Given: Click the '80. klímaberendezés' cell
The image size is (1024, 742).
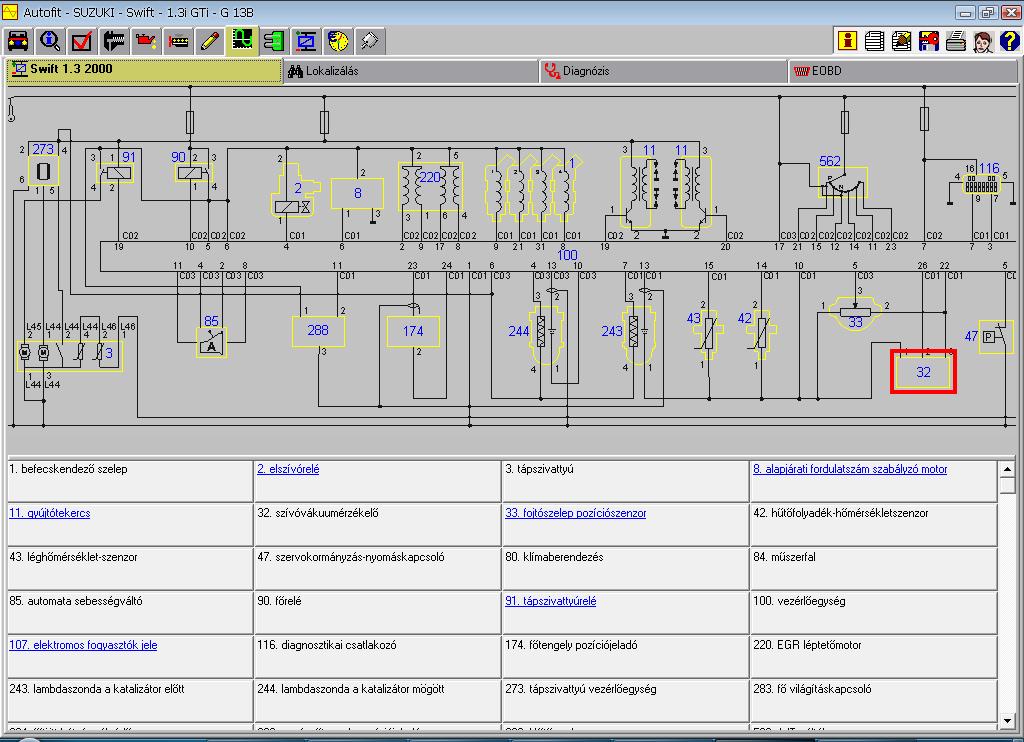Looking at the screenshot, I should 626,568.
